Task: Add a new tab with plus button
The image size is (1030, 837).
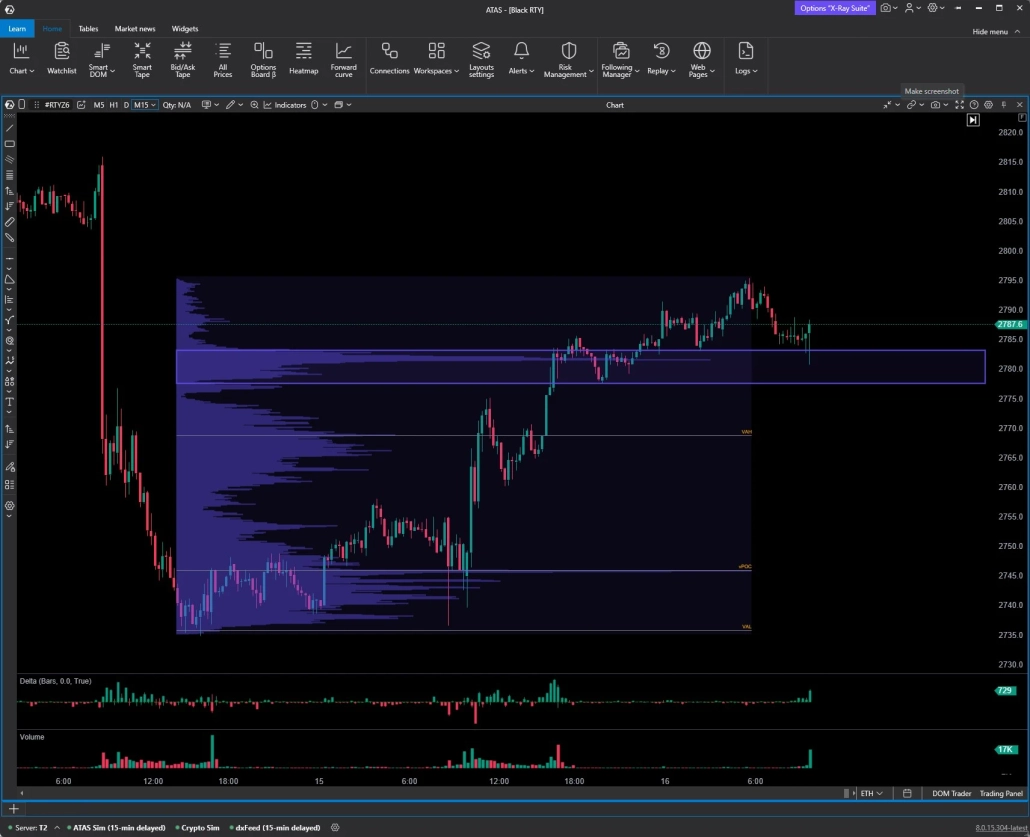Action: pos(14,809)
